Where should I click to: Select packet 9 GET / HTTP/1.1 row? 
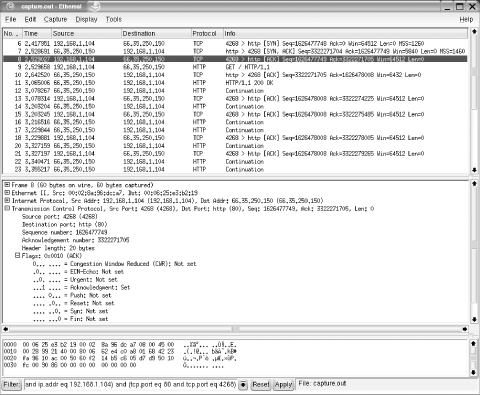pos(235,67)
